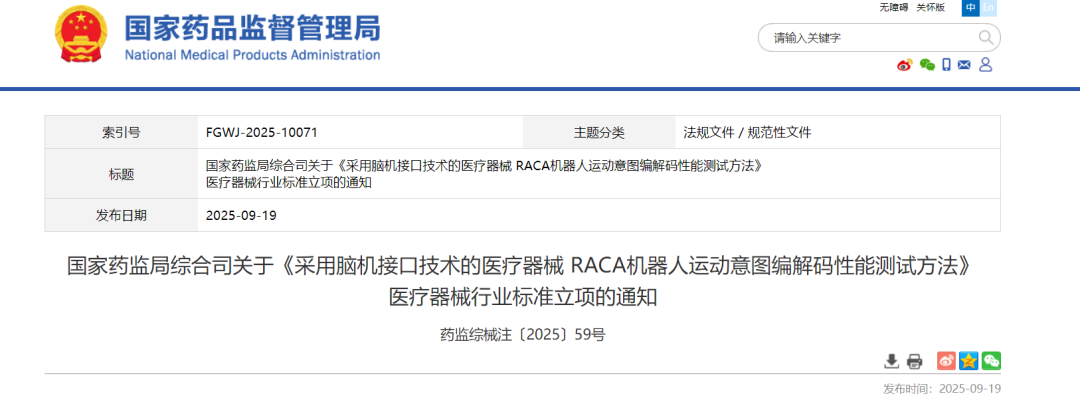Open the user account icon
Viewport: 1080px width, 414px height.
point(985,65)
